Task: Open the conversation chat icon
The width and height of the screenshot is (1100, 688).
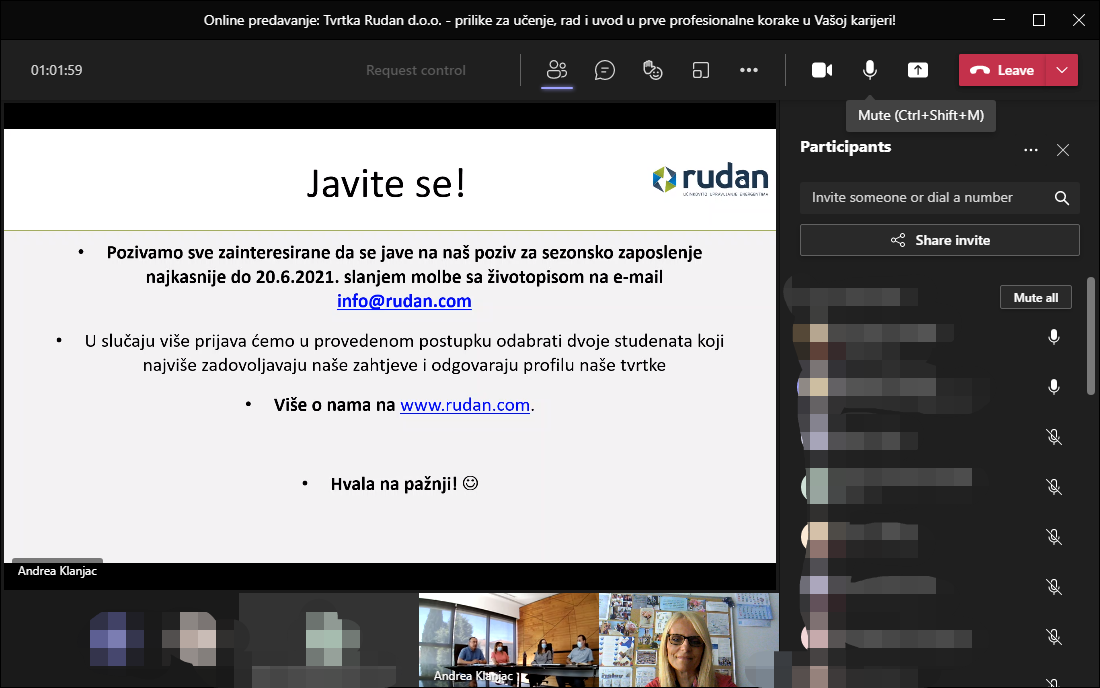Action: tap(604, 70)
